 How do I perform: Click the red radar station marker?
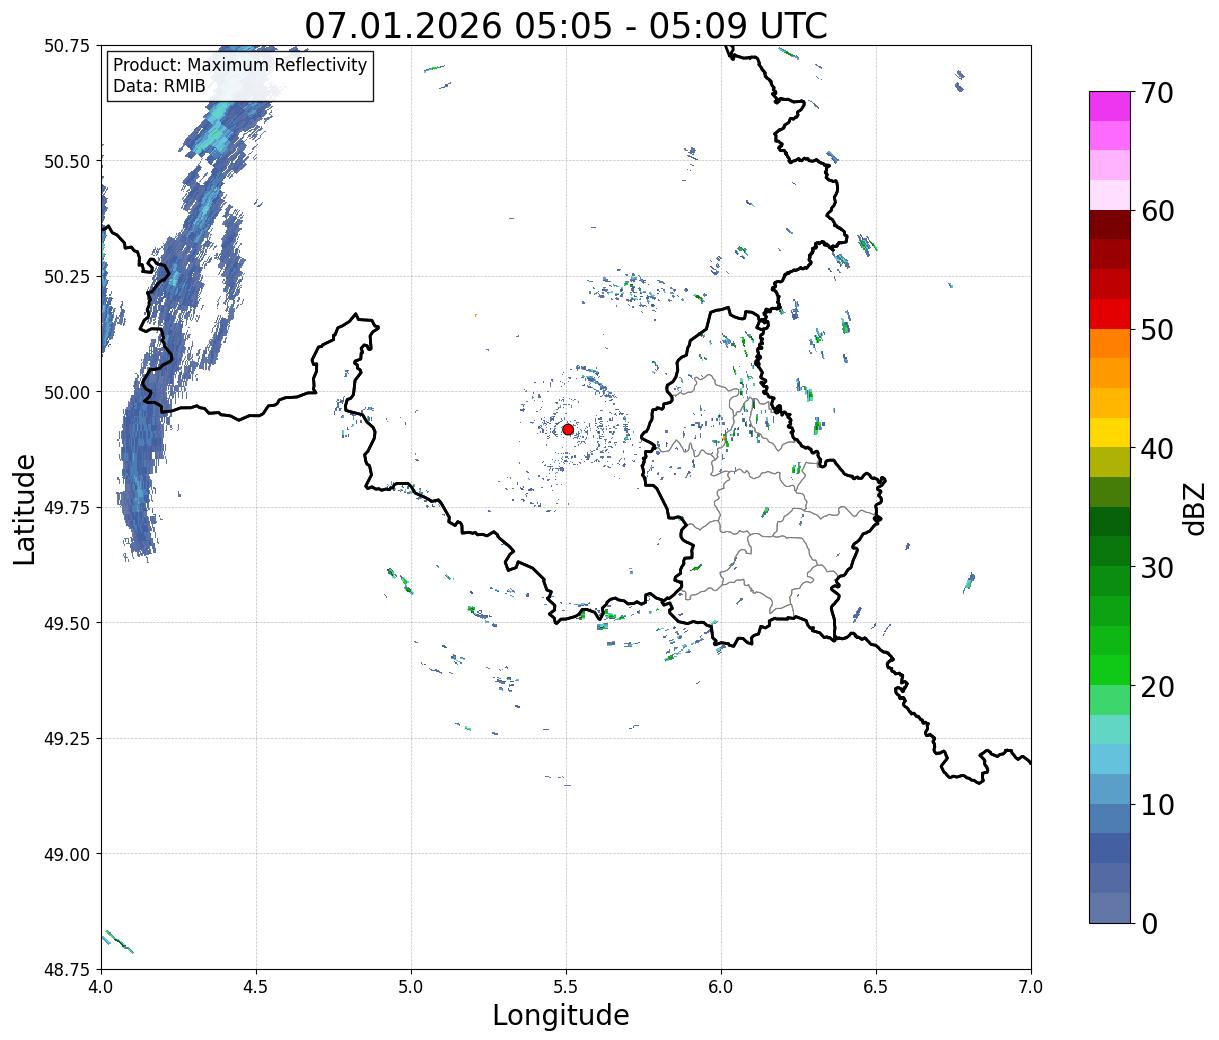(568, 429)
